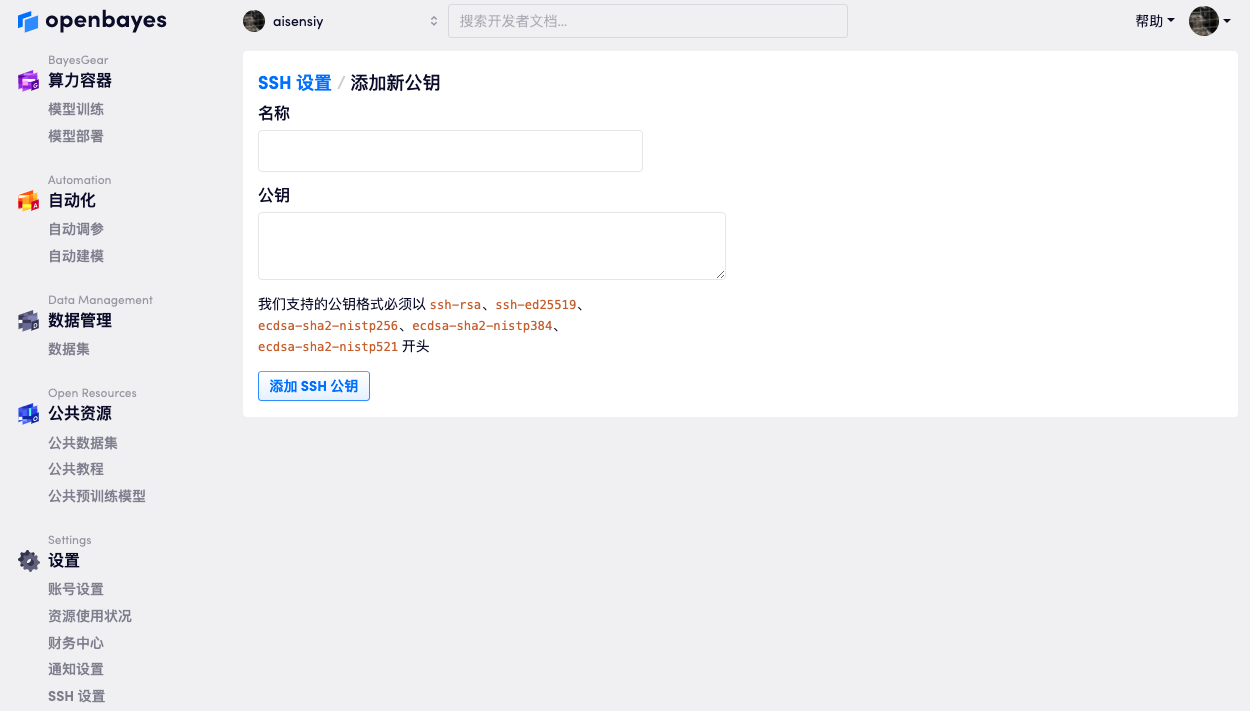Go to 模型训练 in sidebar
The image size is (1250, 711).
[76, 109]
